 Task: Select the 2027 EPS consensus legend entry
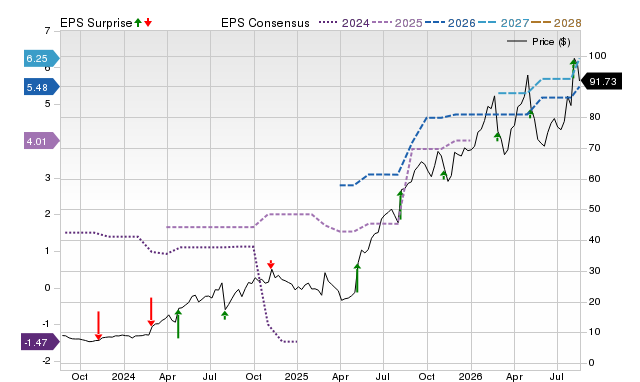click(x=504, y=23)
